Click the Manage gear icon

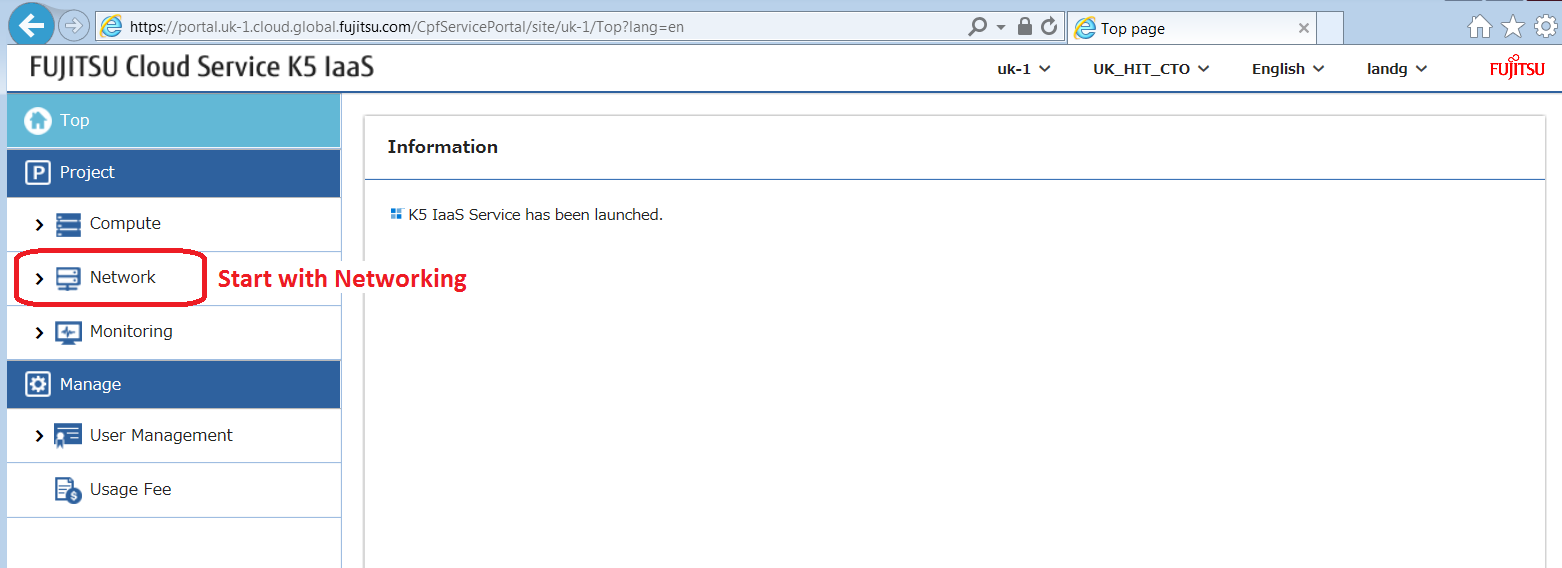(38, 385)
